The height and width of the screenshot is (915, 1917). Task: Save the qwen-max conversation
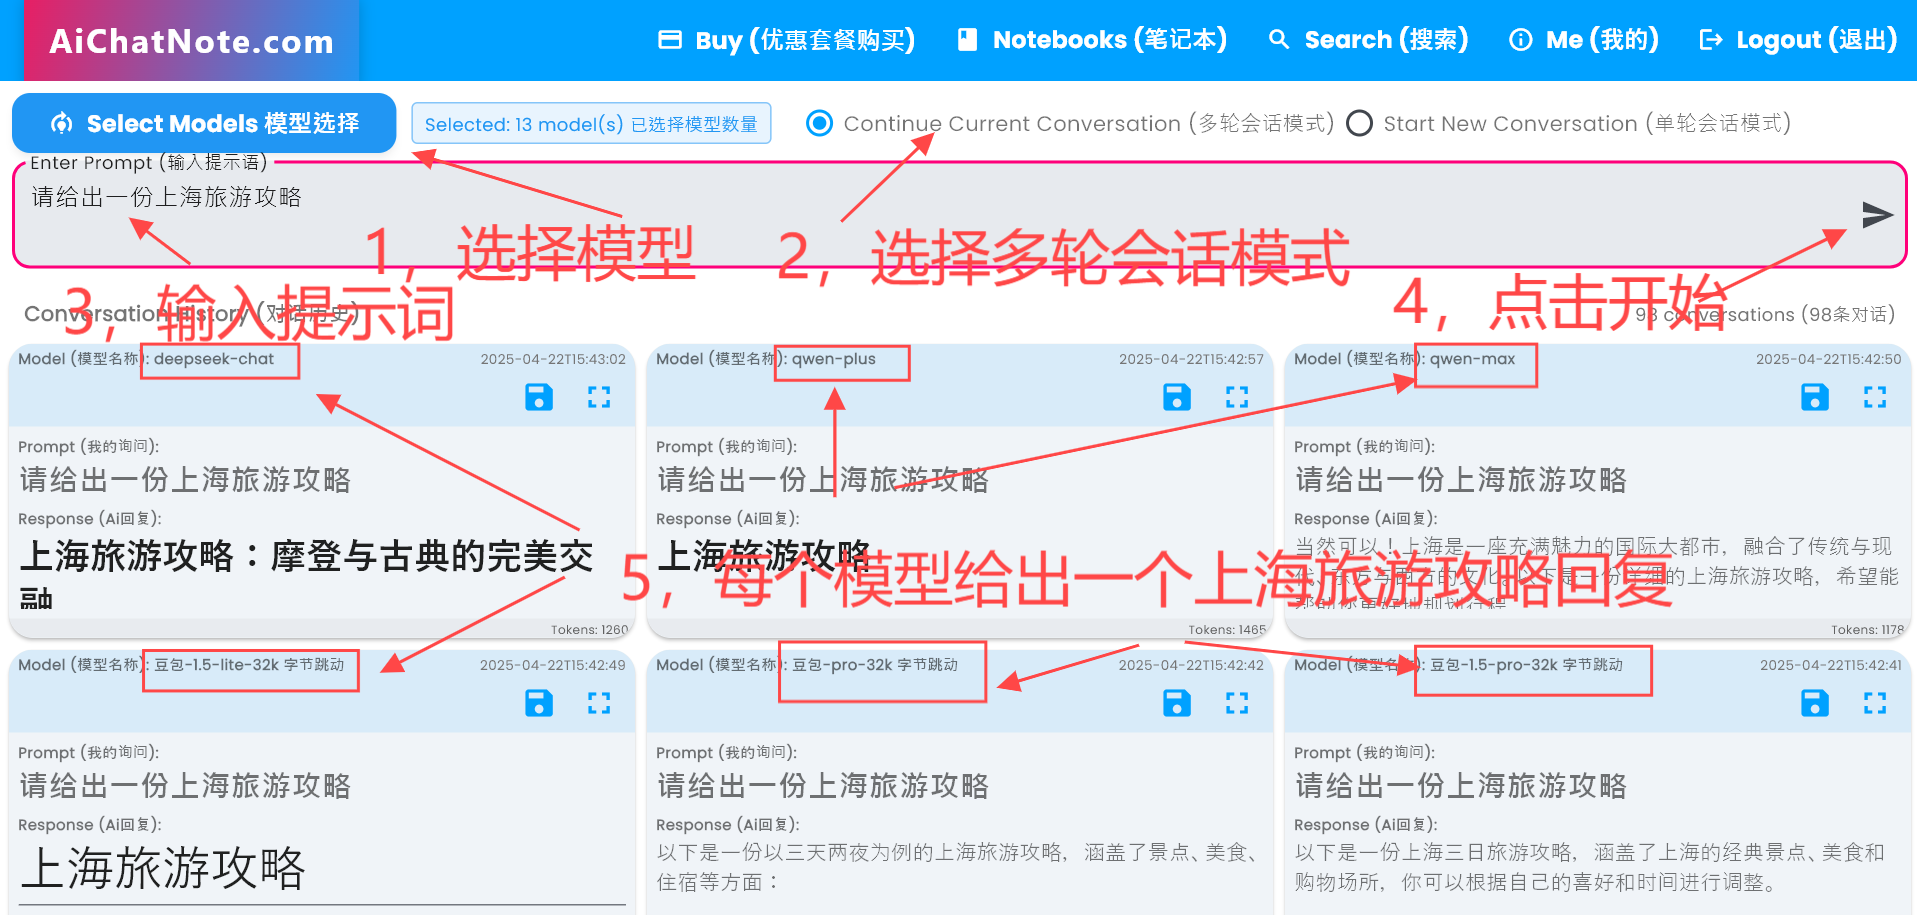pos(1815,397)
